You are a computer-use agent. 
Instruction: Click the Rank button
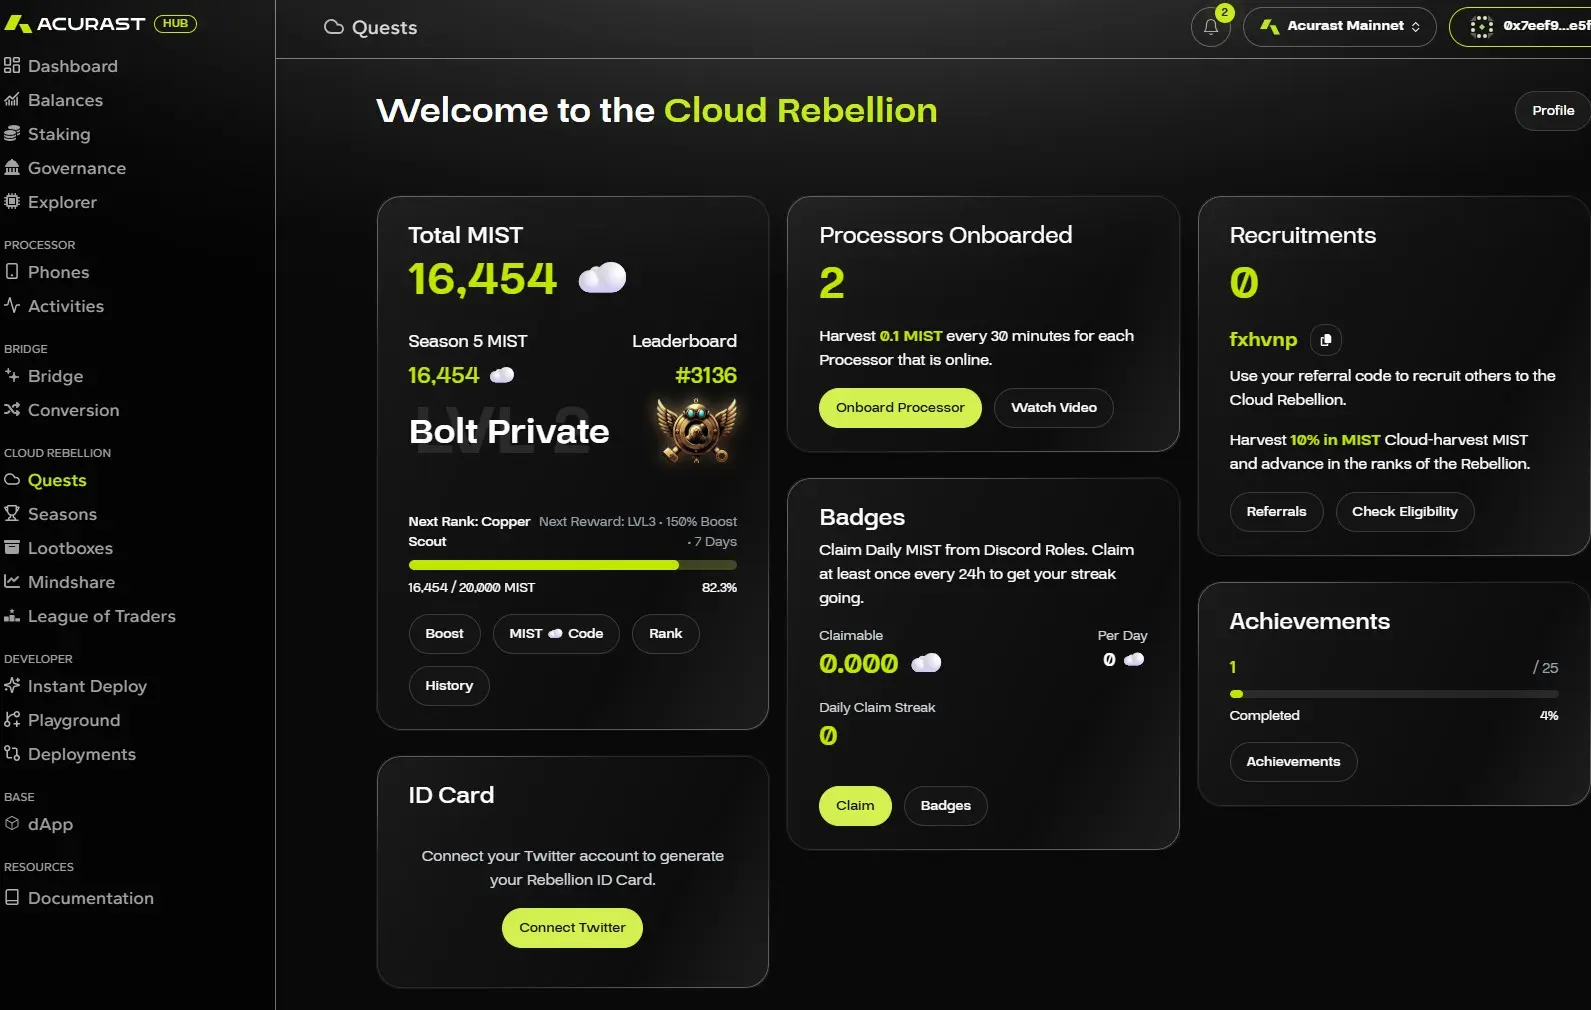[665, 634]
